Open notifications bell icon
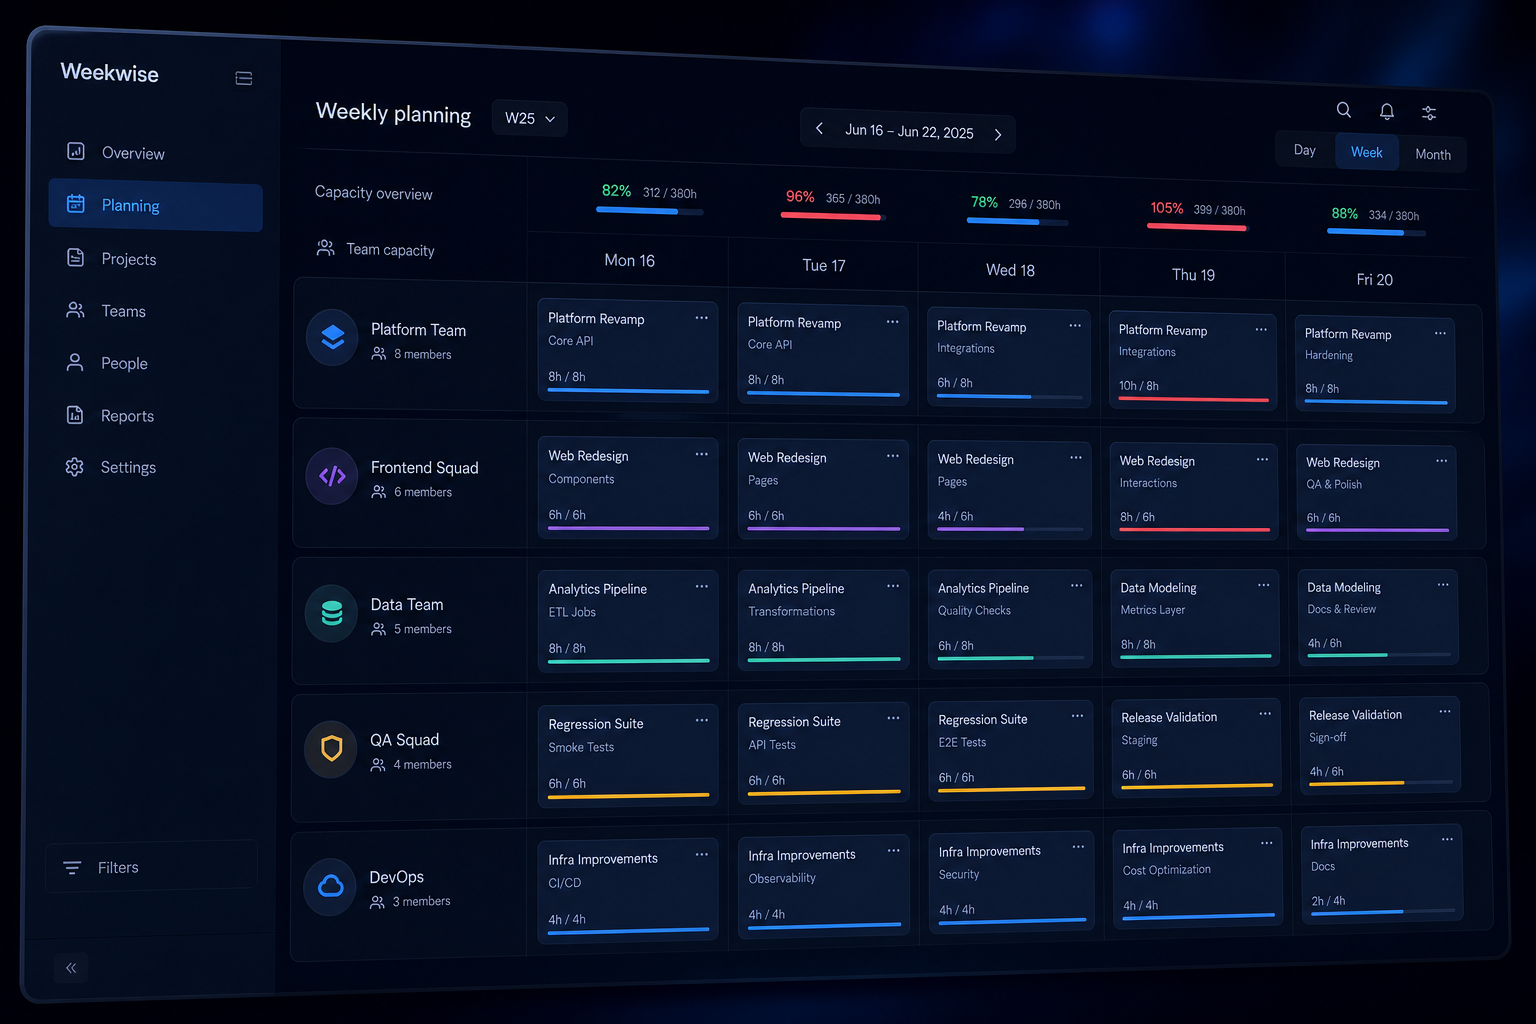 click(x=1387, y=112)
